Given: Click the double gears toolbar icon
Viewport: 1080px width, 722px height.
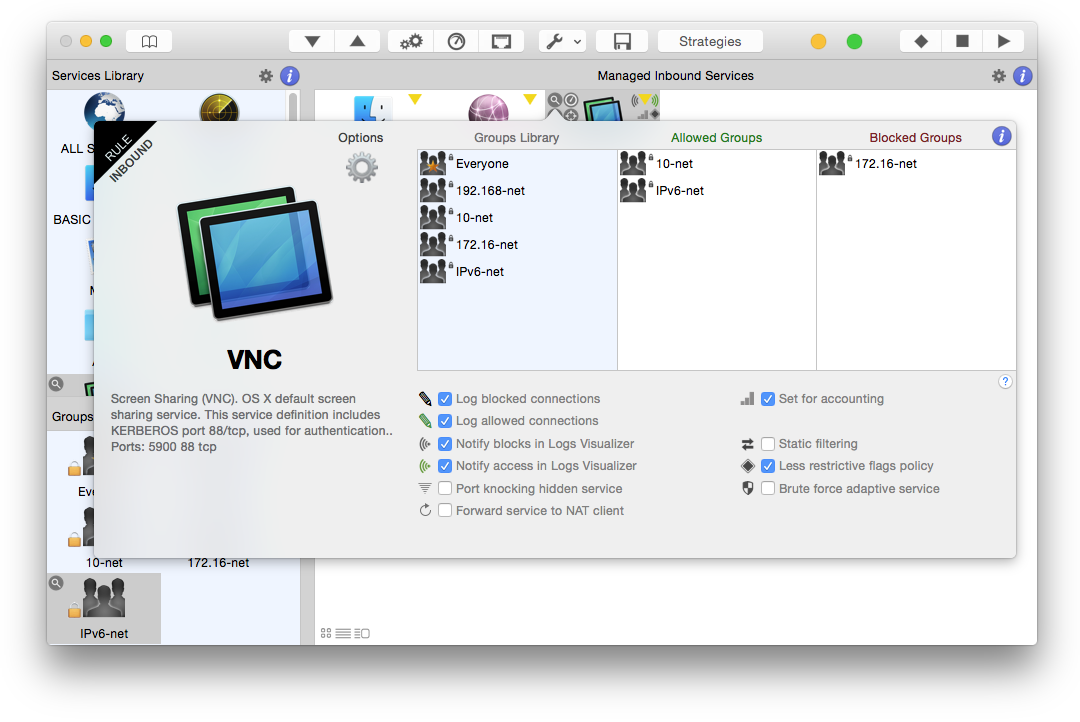Looking at the screenshot, I should [x=411, y=41].
